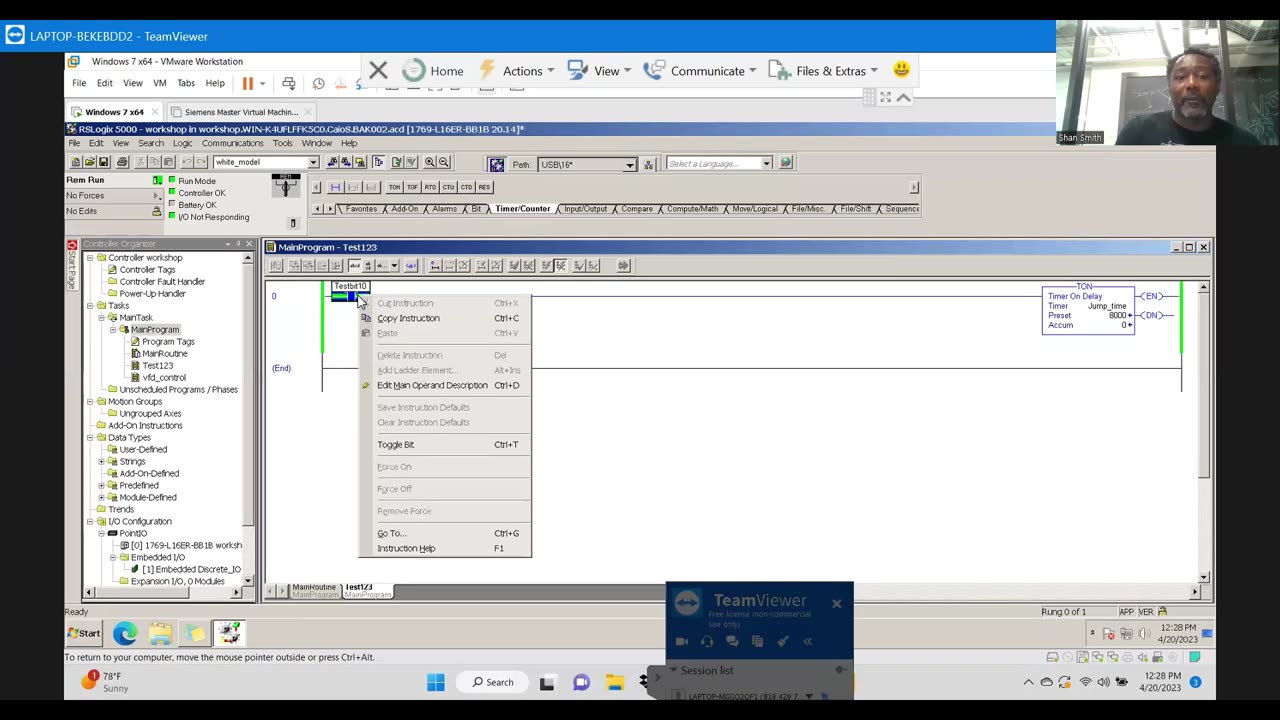Click the Print icon in RSLogix toolbar
The image size is (1280, 720).
click(x=122, y=162)
